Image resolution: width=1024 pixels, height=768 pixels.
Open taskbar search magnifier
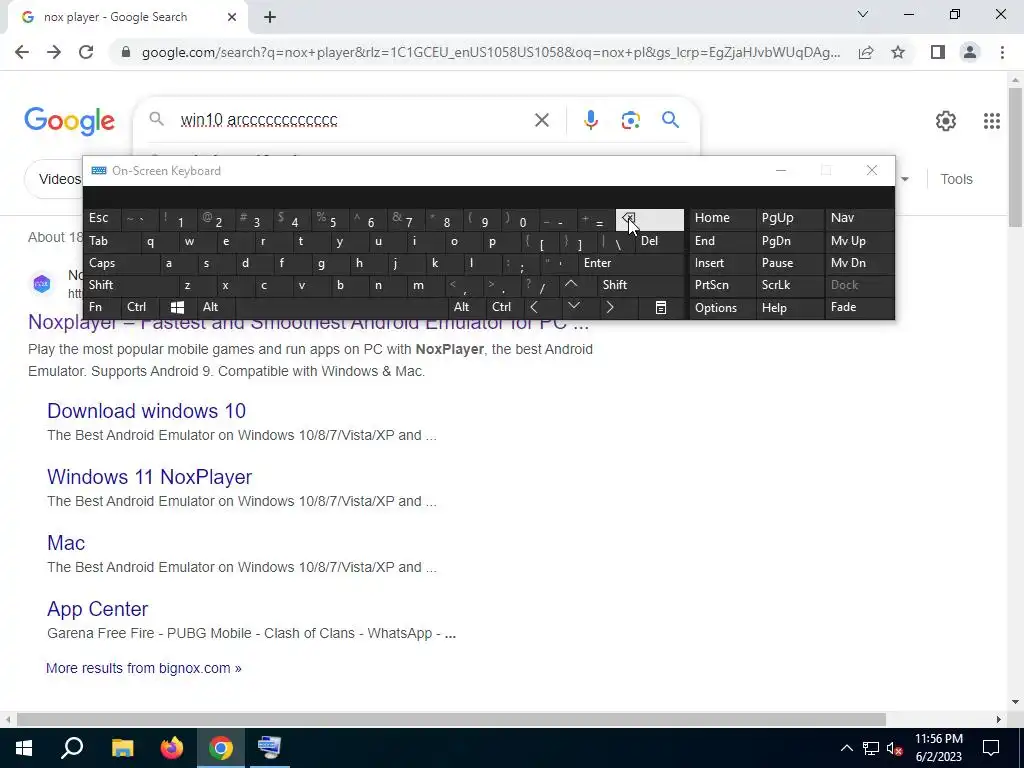tap(72, 748)
